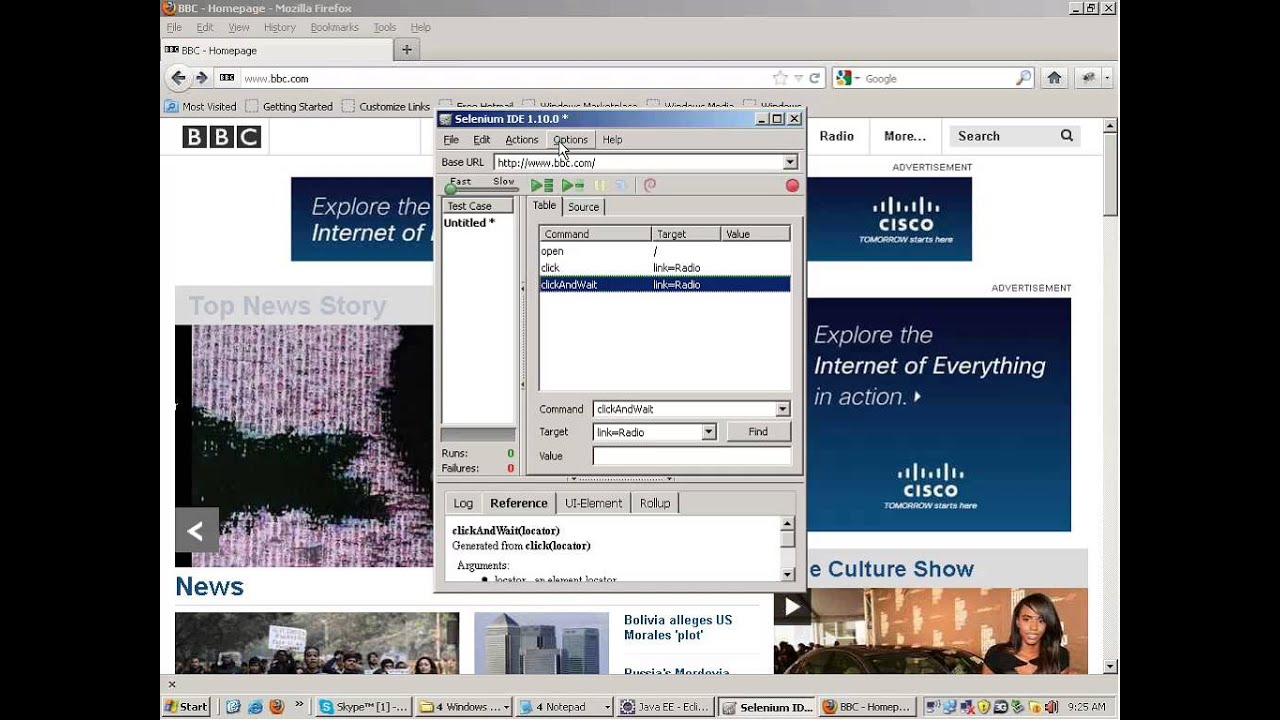This screenshot has height=720, width=1280.
Task: Launch Internet Explorer from quick launch bar
Action: click(x=255, y=706)
